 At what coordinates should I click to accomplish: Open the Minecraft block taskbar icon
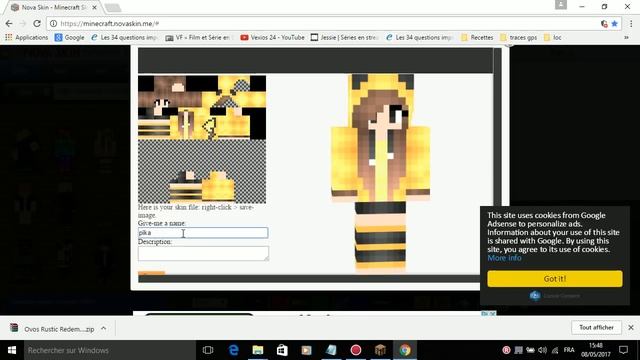pos(380,350)
